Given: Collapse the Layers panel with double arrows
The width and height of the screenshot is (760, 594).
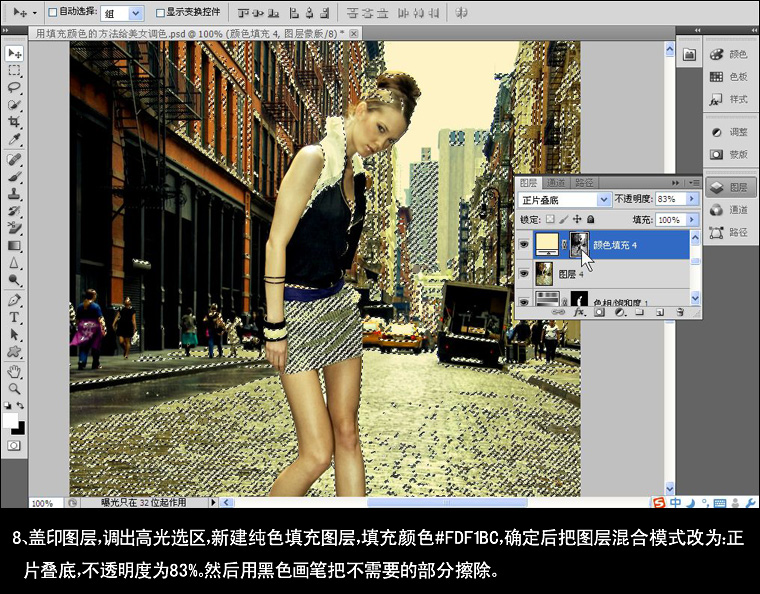Looking at the screenshot, I should coord(675,183).
